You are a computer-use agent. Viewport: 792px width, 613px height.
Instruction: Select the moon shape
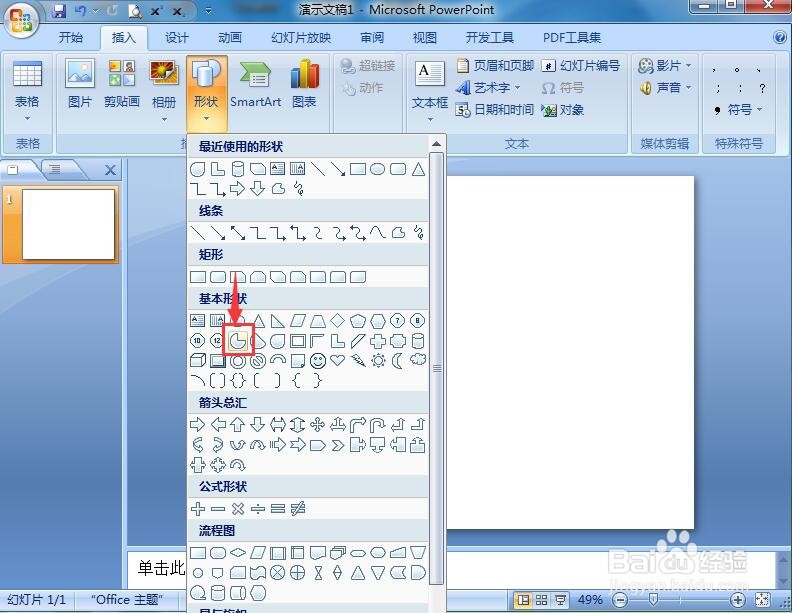coord(398,361)
